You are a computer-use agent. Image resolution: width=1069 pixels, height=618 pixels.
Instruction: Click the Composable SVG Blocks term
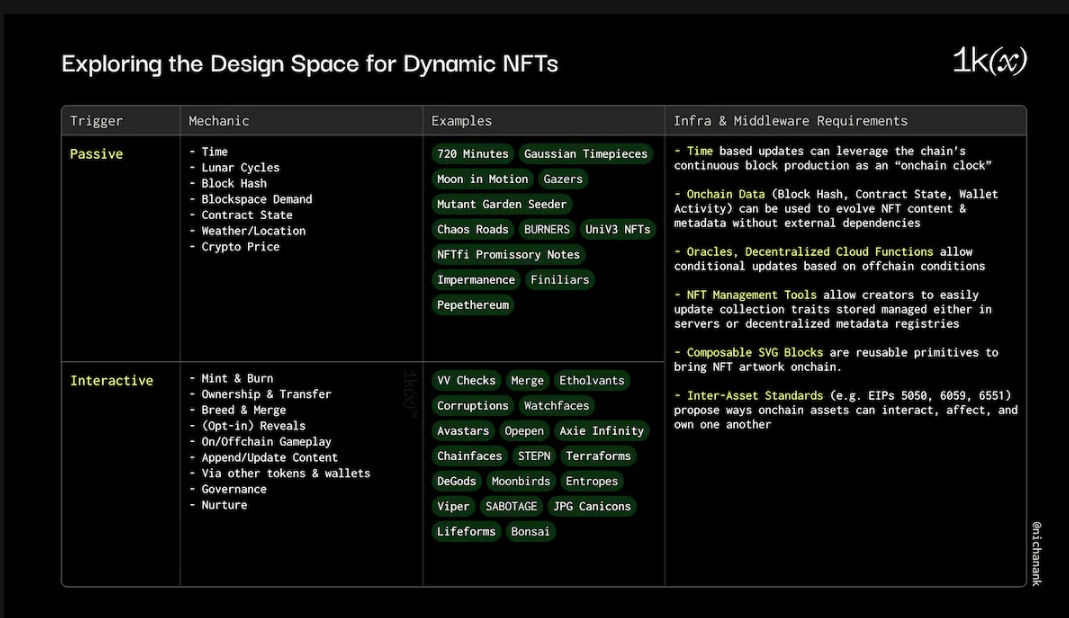pos(755,353)
